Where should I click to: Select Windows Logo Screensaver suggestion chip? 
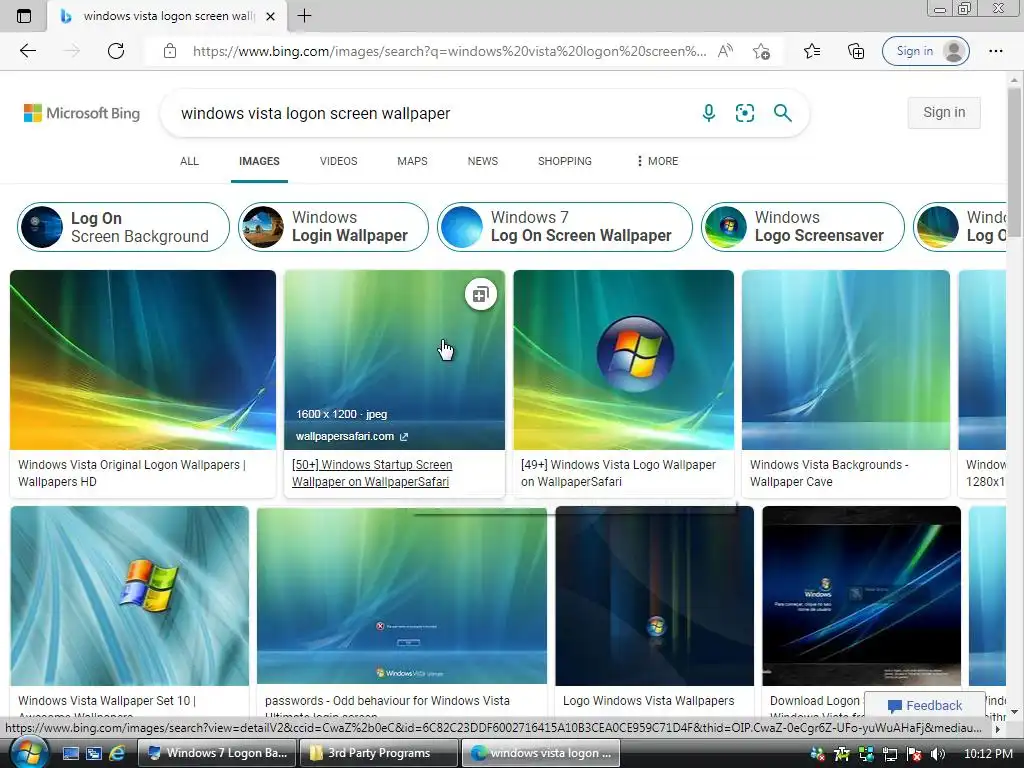coord(803,227)
